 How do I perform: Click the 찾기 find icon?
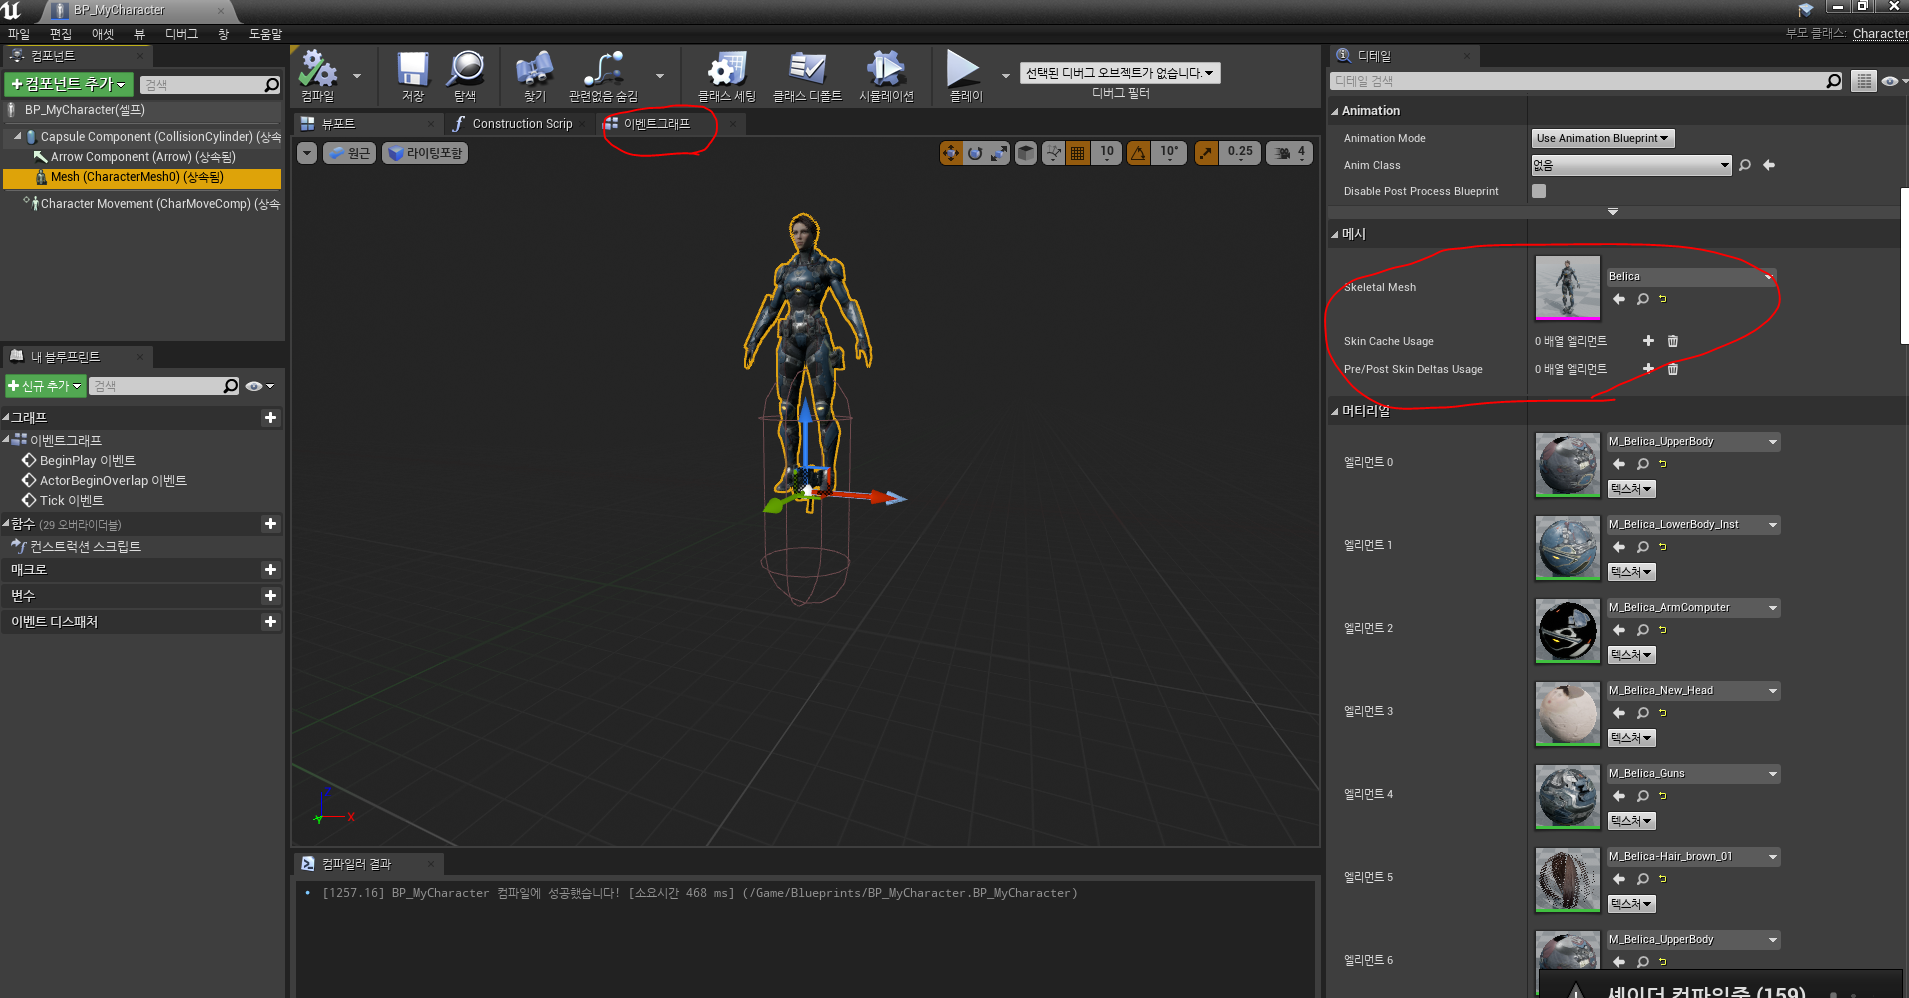(x=535, y=75)
